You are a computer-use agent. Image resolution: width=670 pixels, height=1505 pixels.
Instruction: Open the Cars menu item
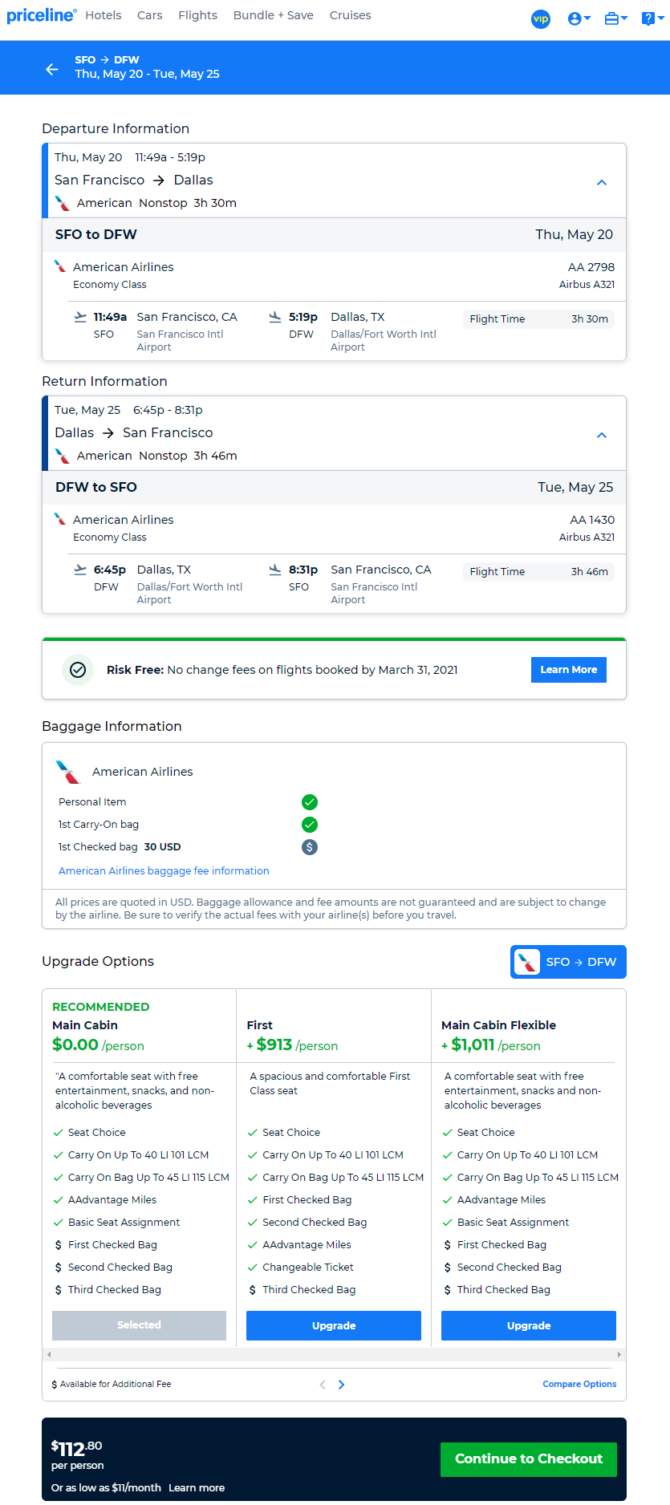click(x=150, y=16)
